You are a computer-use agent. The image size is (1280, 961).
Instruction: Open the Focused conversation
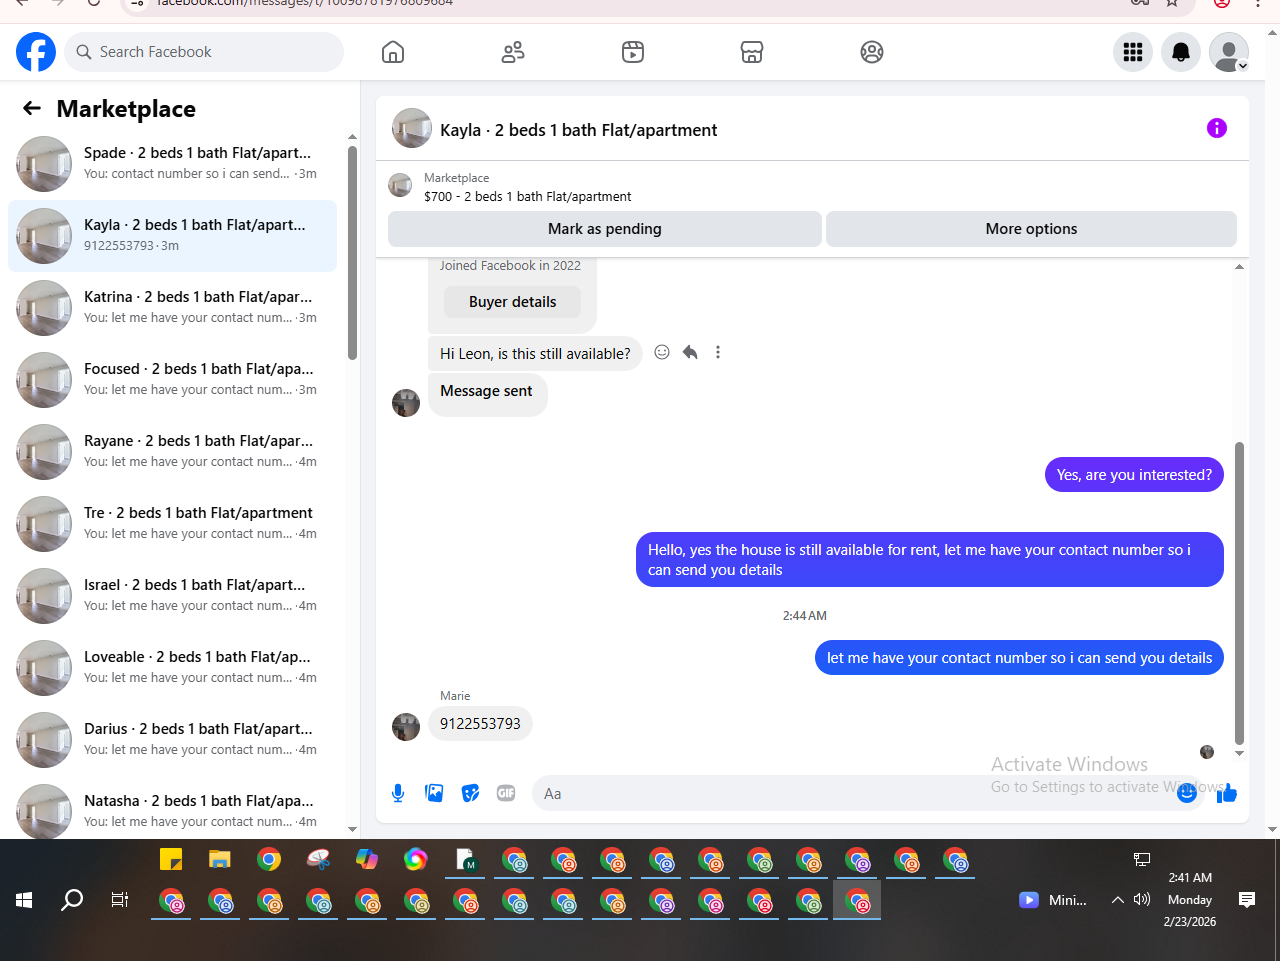172,380
